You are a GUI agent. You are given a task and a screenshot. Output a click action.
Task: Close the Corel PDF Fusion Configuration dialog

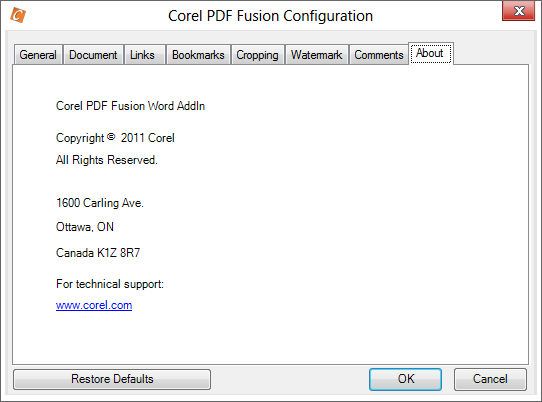[518, 11]
